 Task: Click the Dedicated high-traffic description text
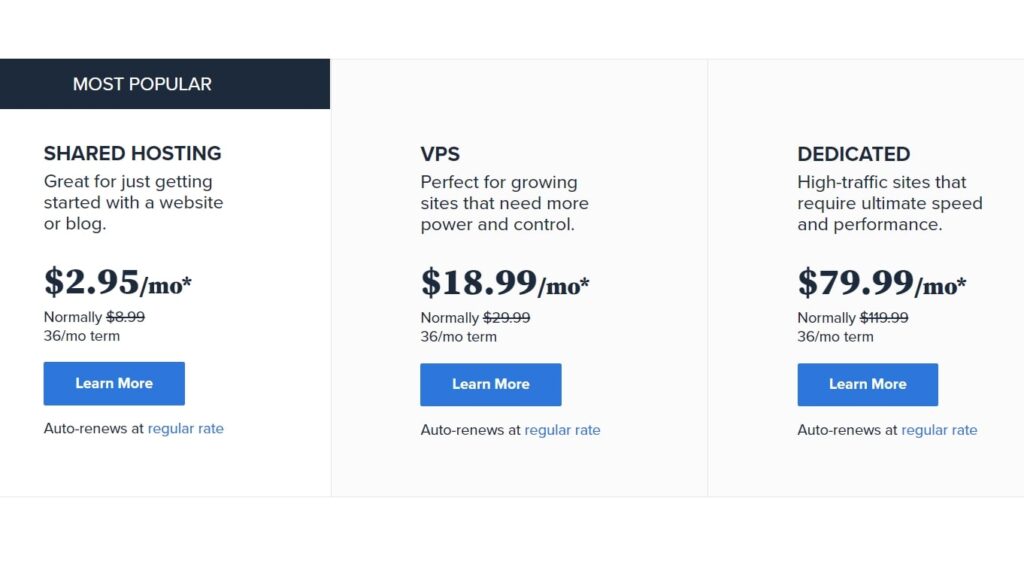pyautogui.click(x=889, y=203)
